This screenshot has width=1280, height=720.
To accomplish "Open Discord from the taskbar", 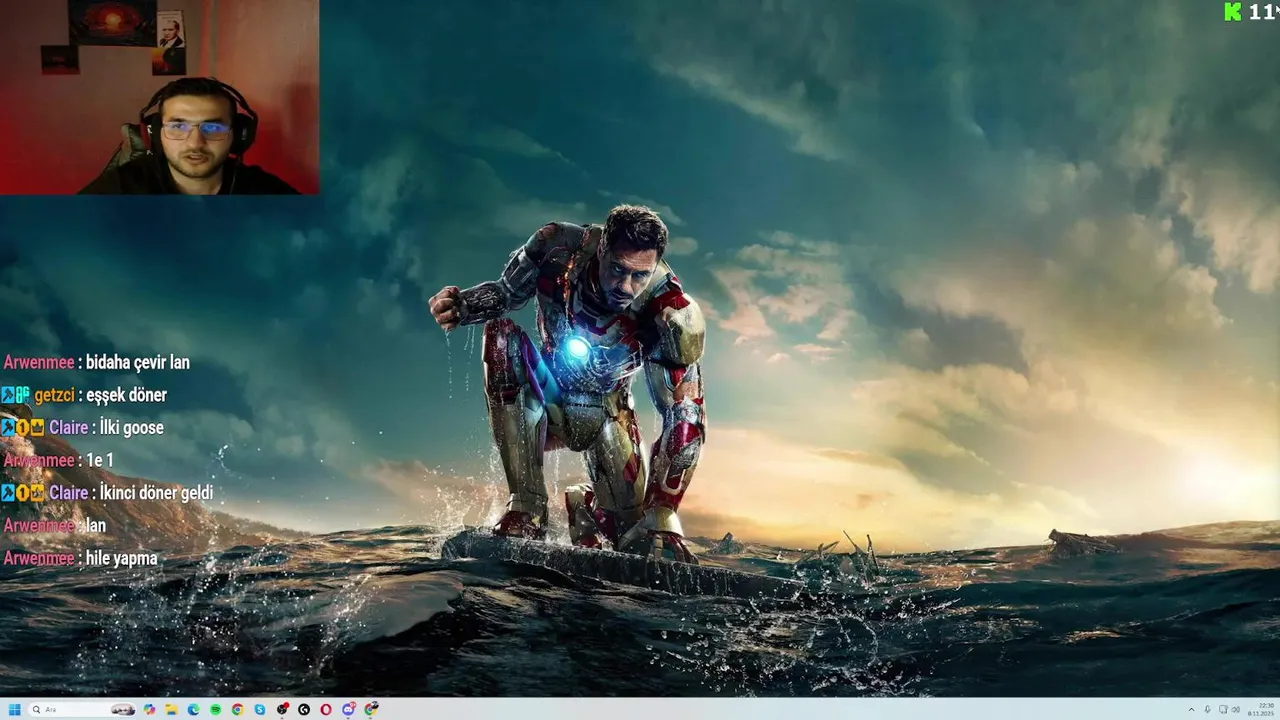I will click(349, 709).
